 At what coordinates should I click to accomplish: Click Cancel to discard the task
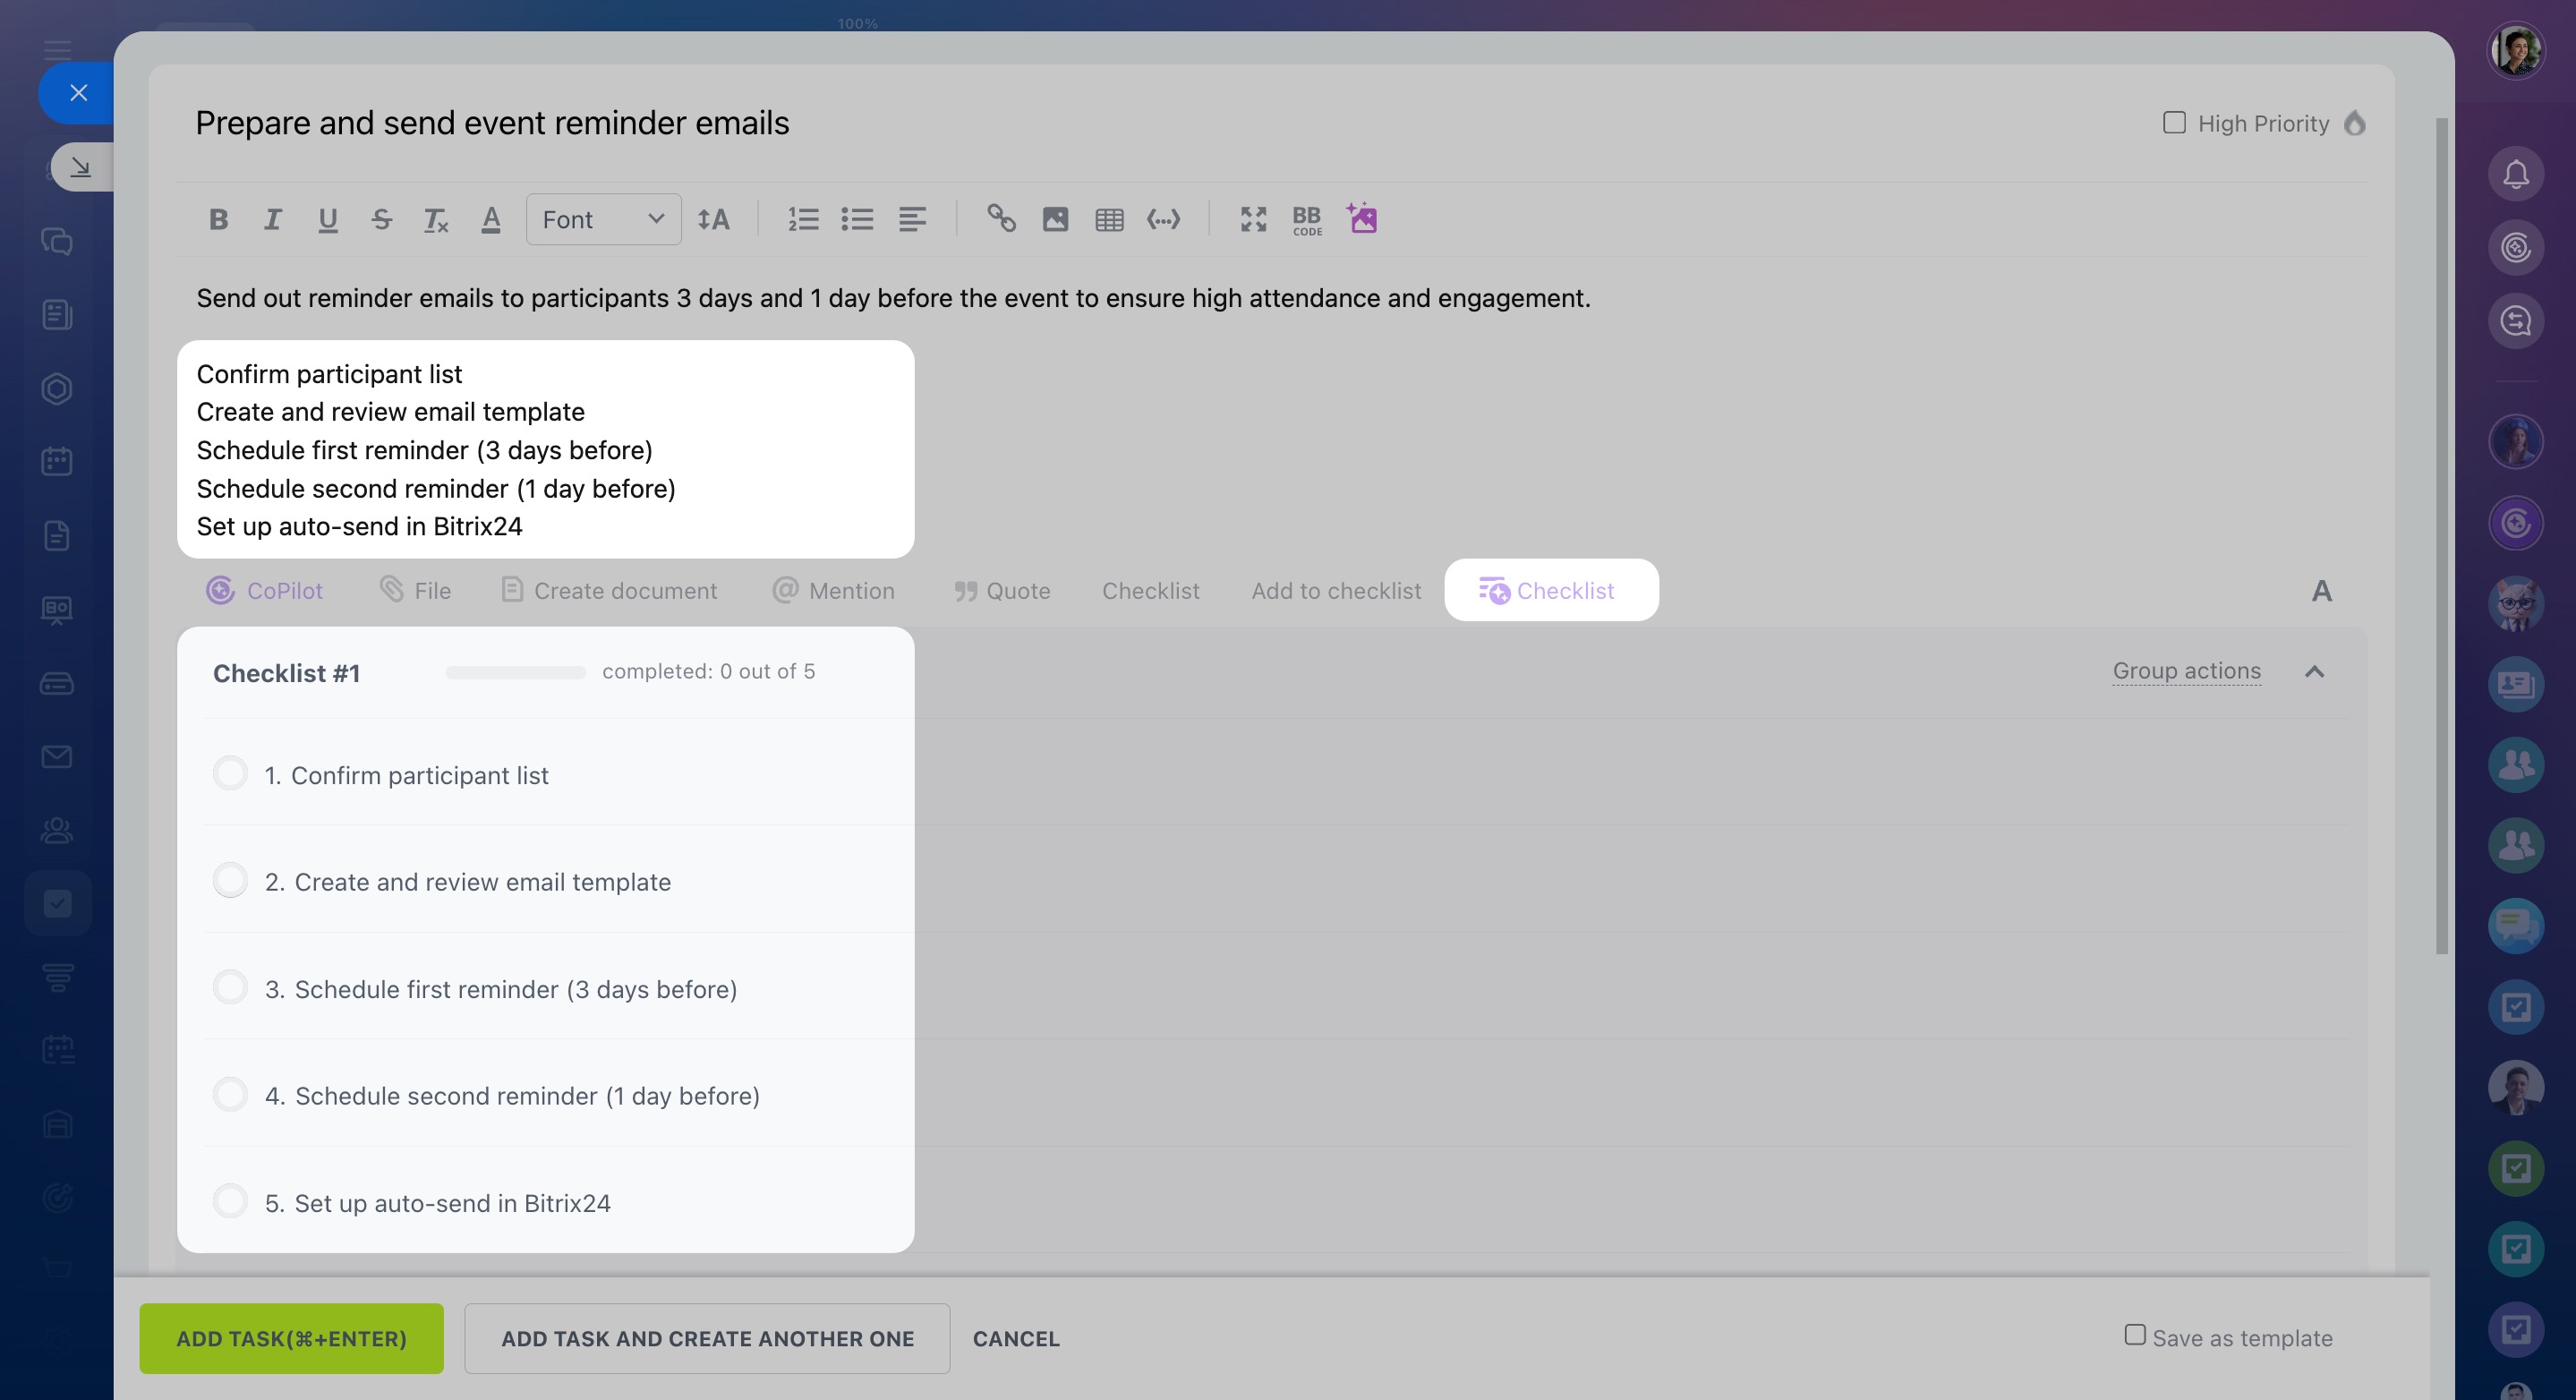coord(1015,1338)
